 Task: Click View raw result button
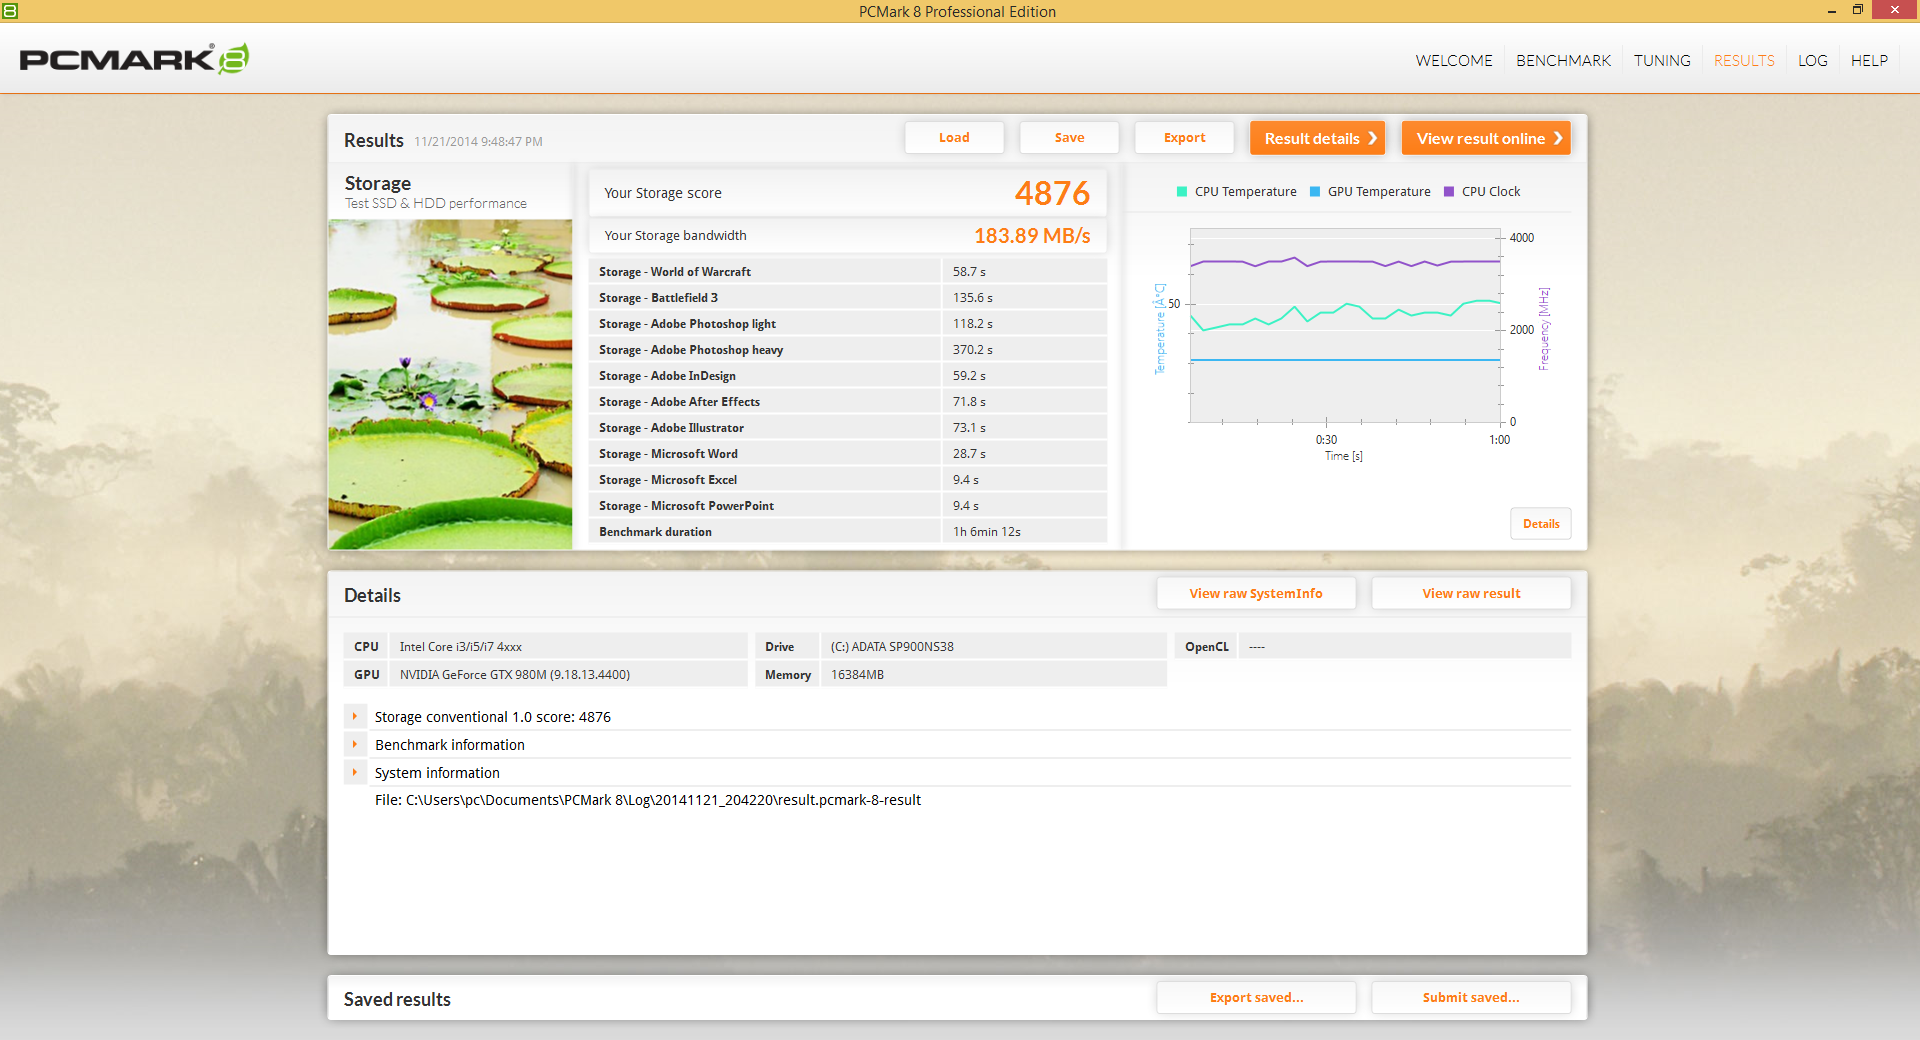point(1471,593)
